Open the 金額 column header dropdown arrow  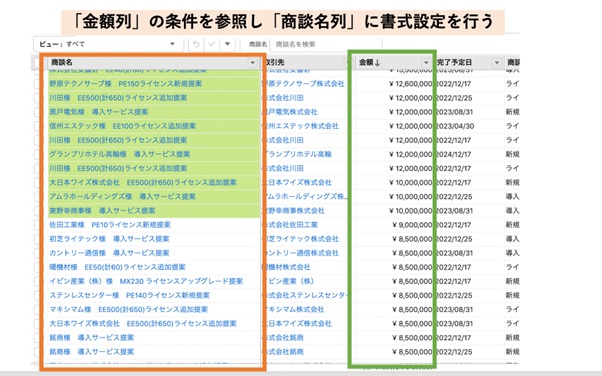click(426, 62)
